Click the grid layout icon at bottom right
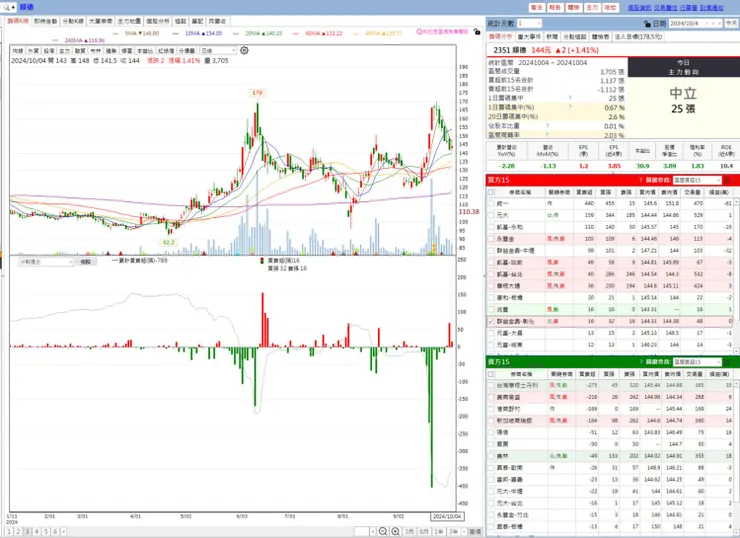The height and width of the screenshot is (538, 740). click(476, 531)
